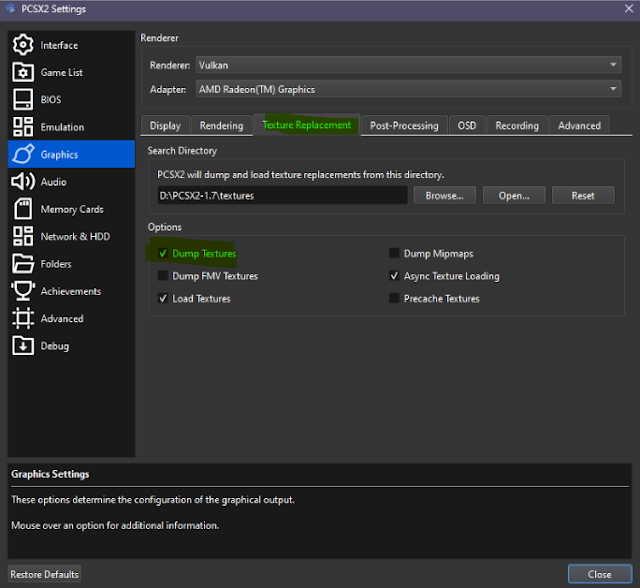Select Debug label in sidebar

55,346
